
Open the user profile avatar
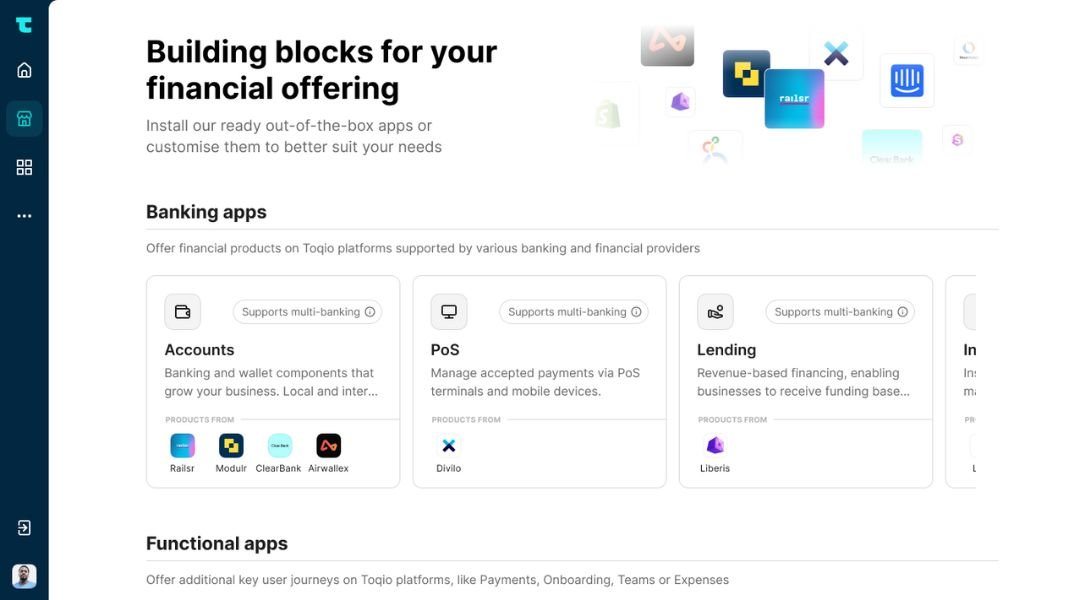coord(24,576)
